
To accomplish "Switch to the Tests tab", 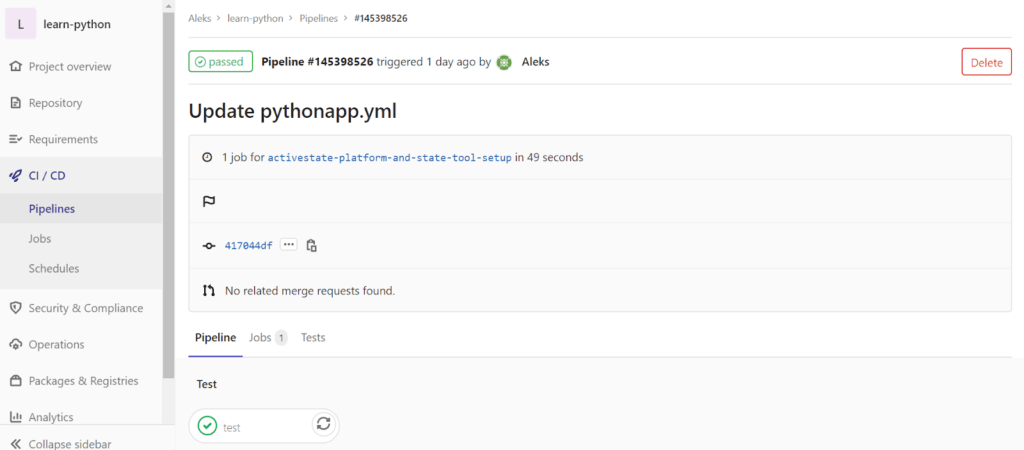I will click(313, 338).
